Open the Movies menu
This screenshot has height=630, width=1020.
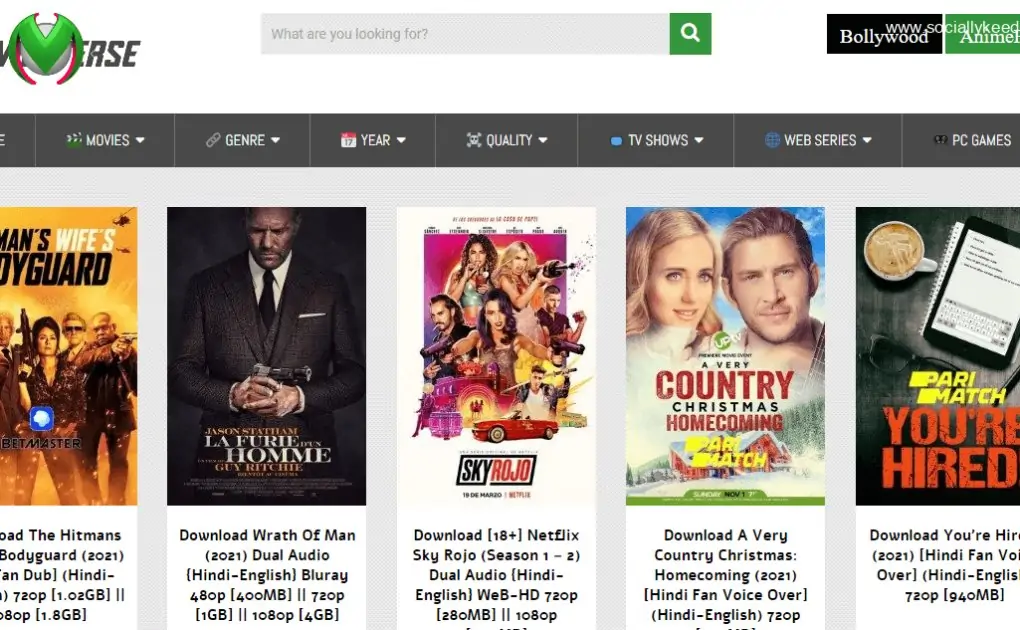(x=105, y=140)
